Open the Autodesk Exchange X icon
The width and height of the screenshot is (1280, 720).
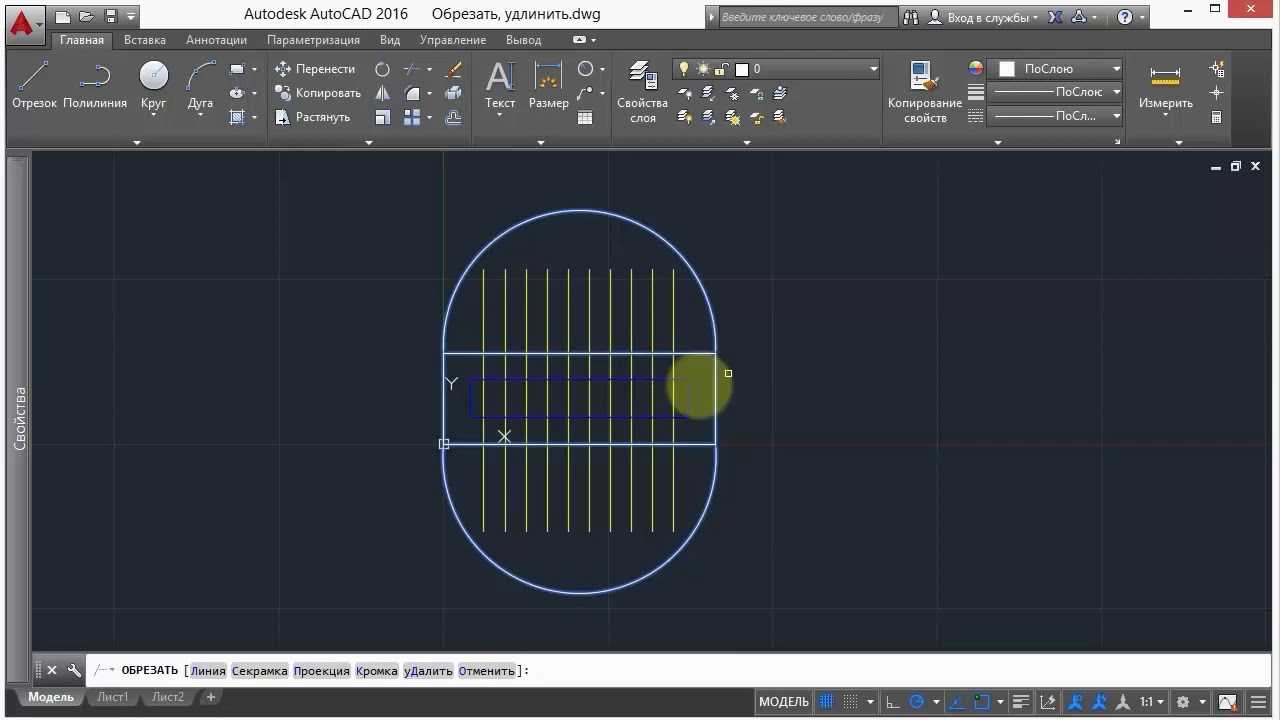pos(1056,17)
